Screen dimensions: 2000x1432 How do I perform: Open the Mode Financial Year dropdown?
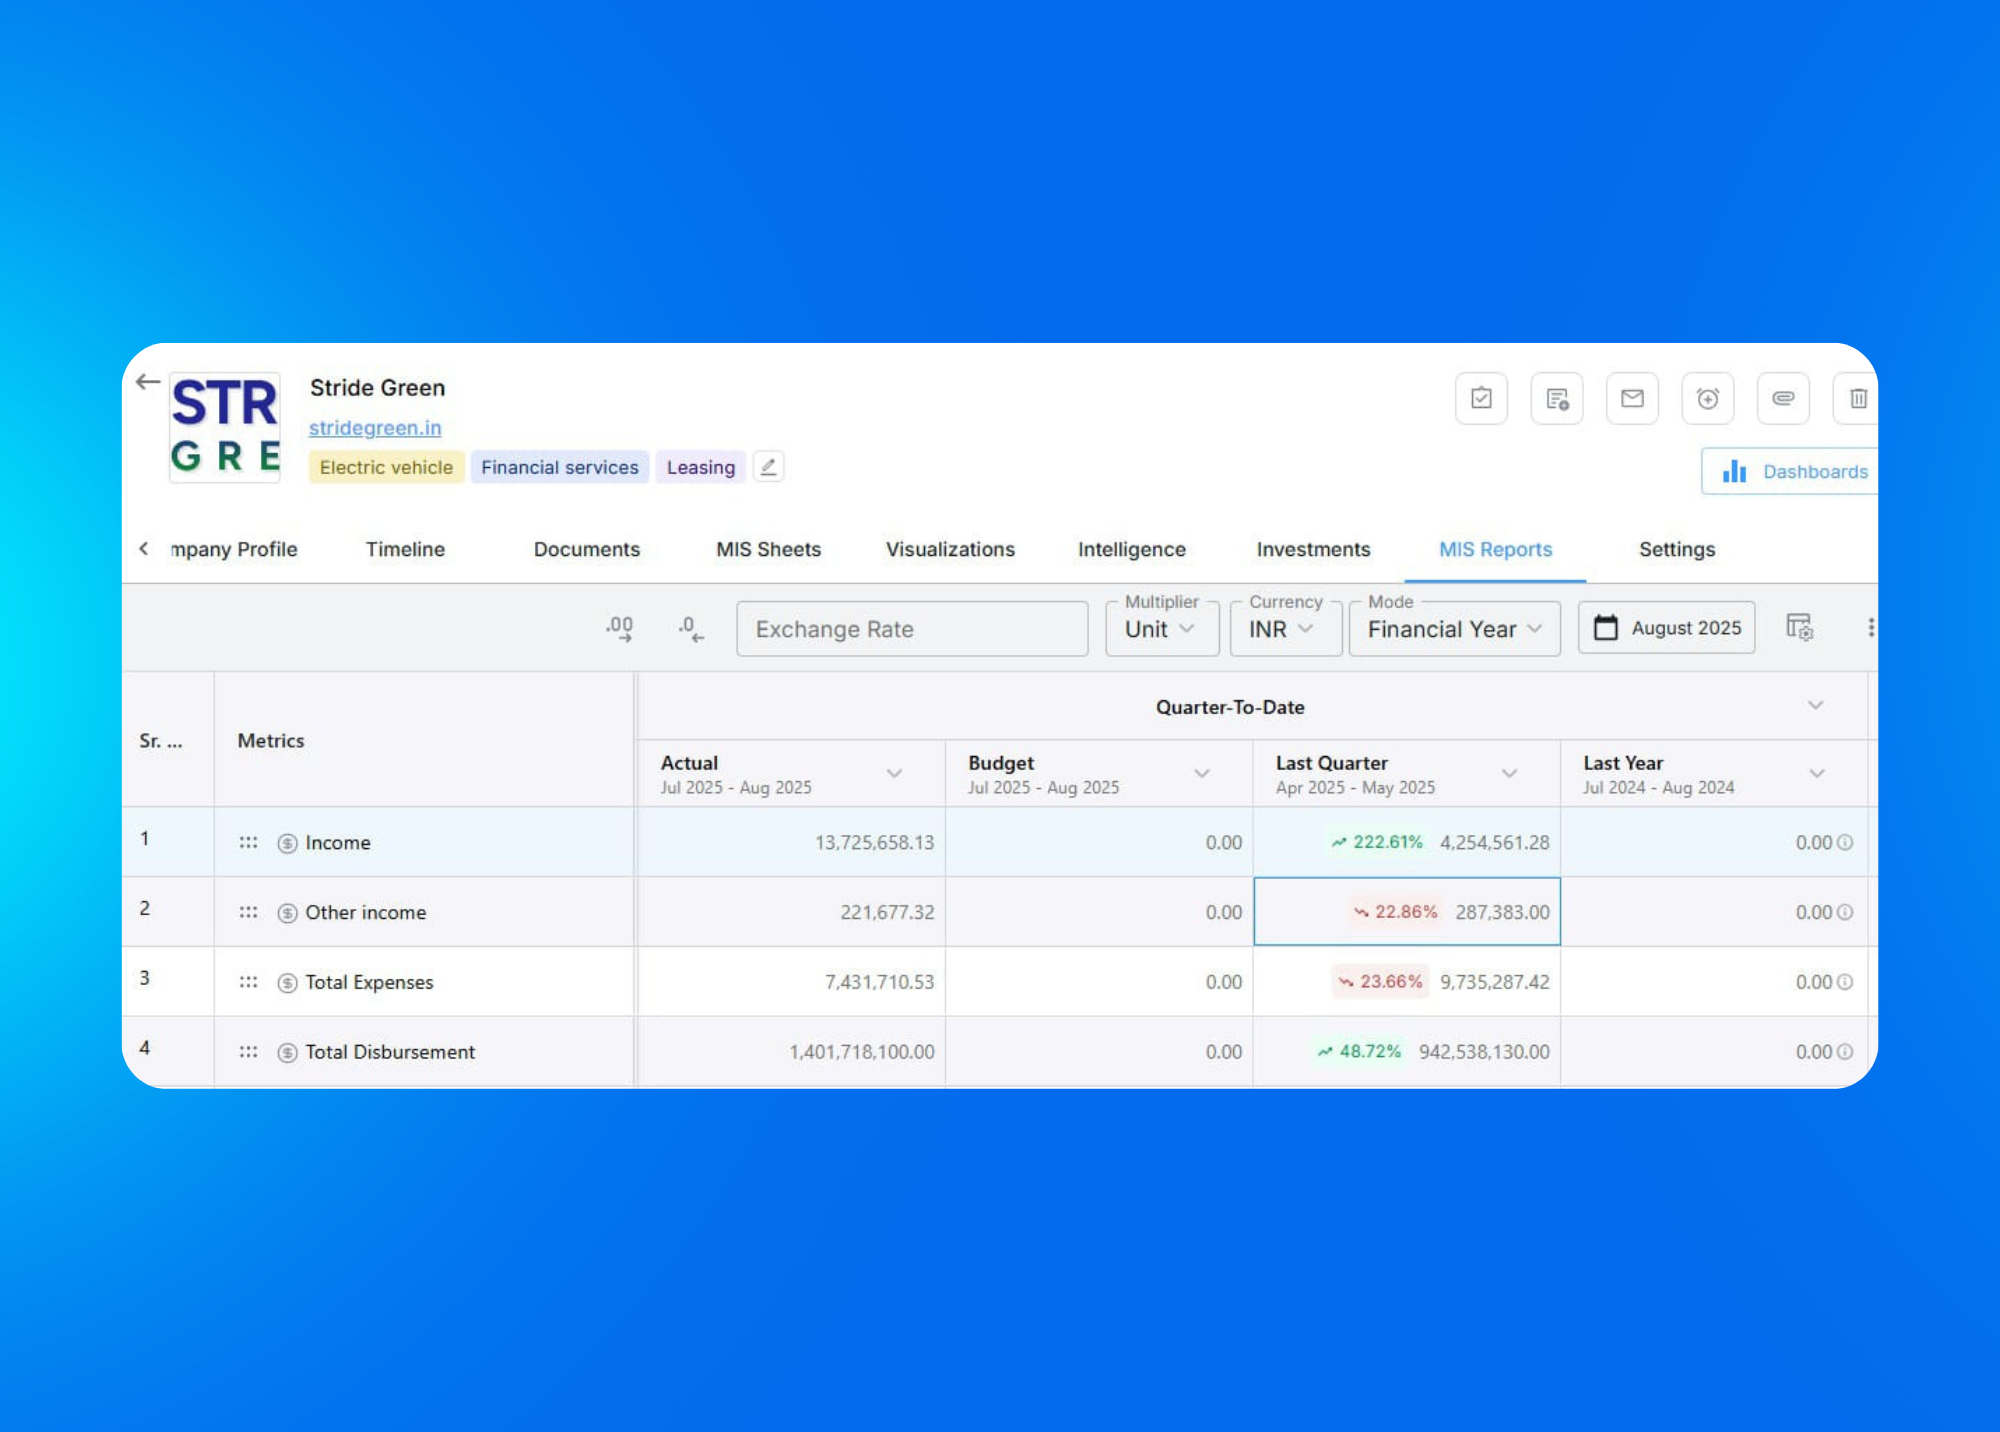pyautogui.click(x=1453, y=629)
